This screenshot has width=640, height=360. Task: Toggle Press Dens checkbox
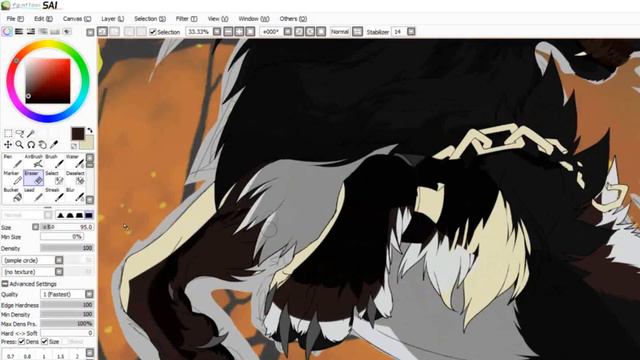(x=22, y=342)
